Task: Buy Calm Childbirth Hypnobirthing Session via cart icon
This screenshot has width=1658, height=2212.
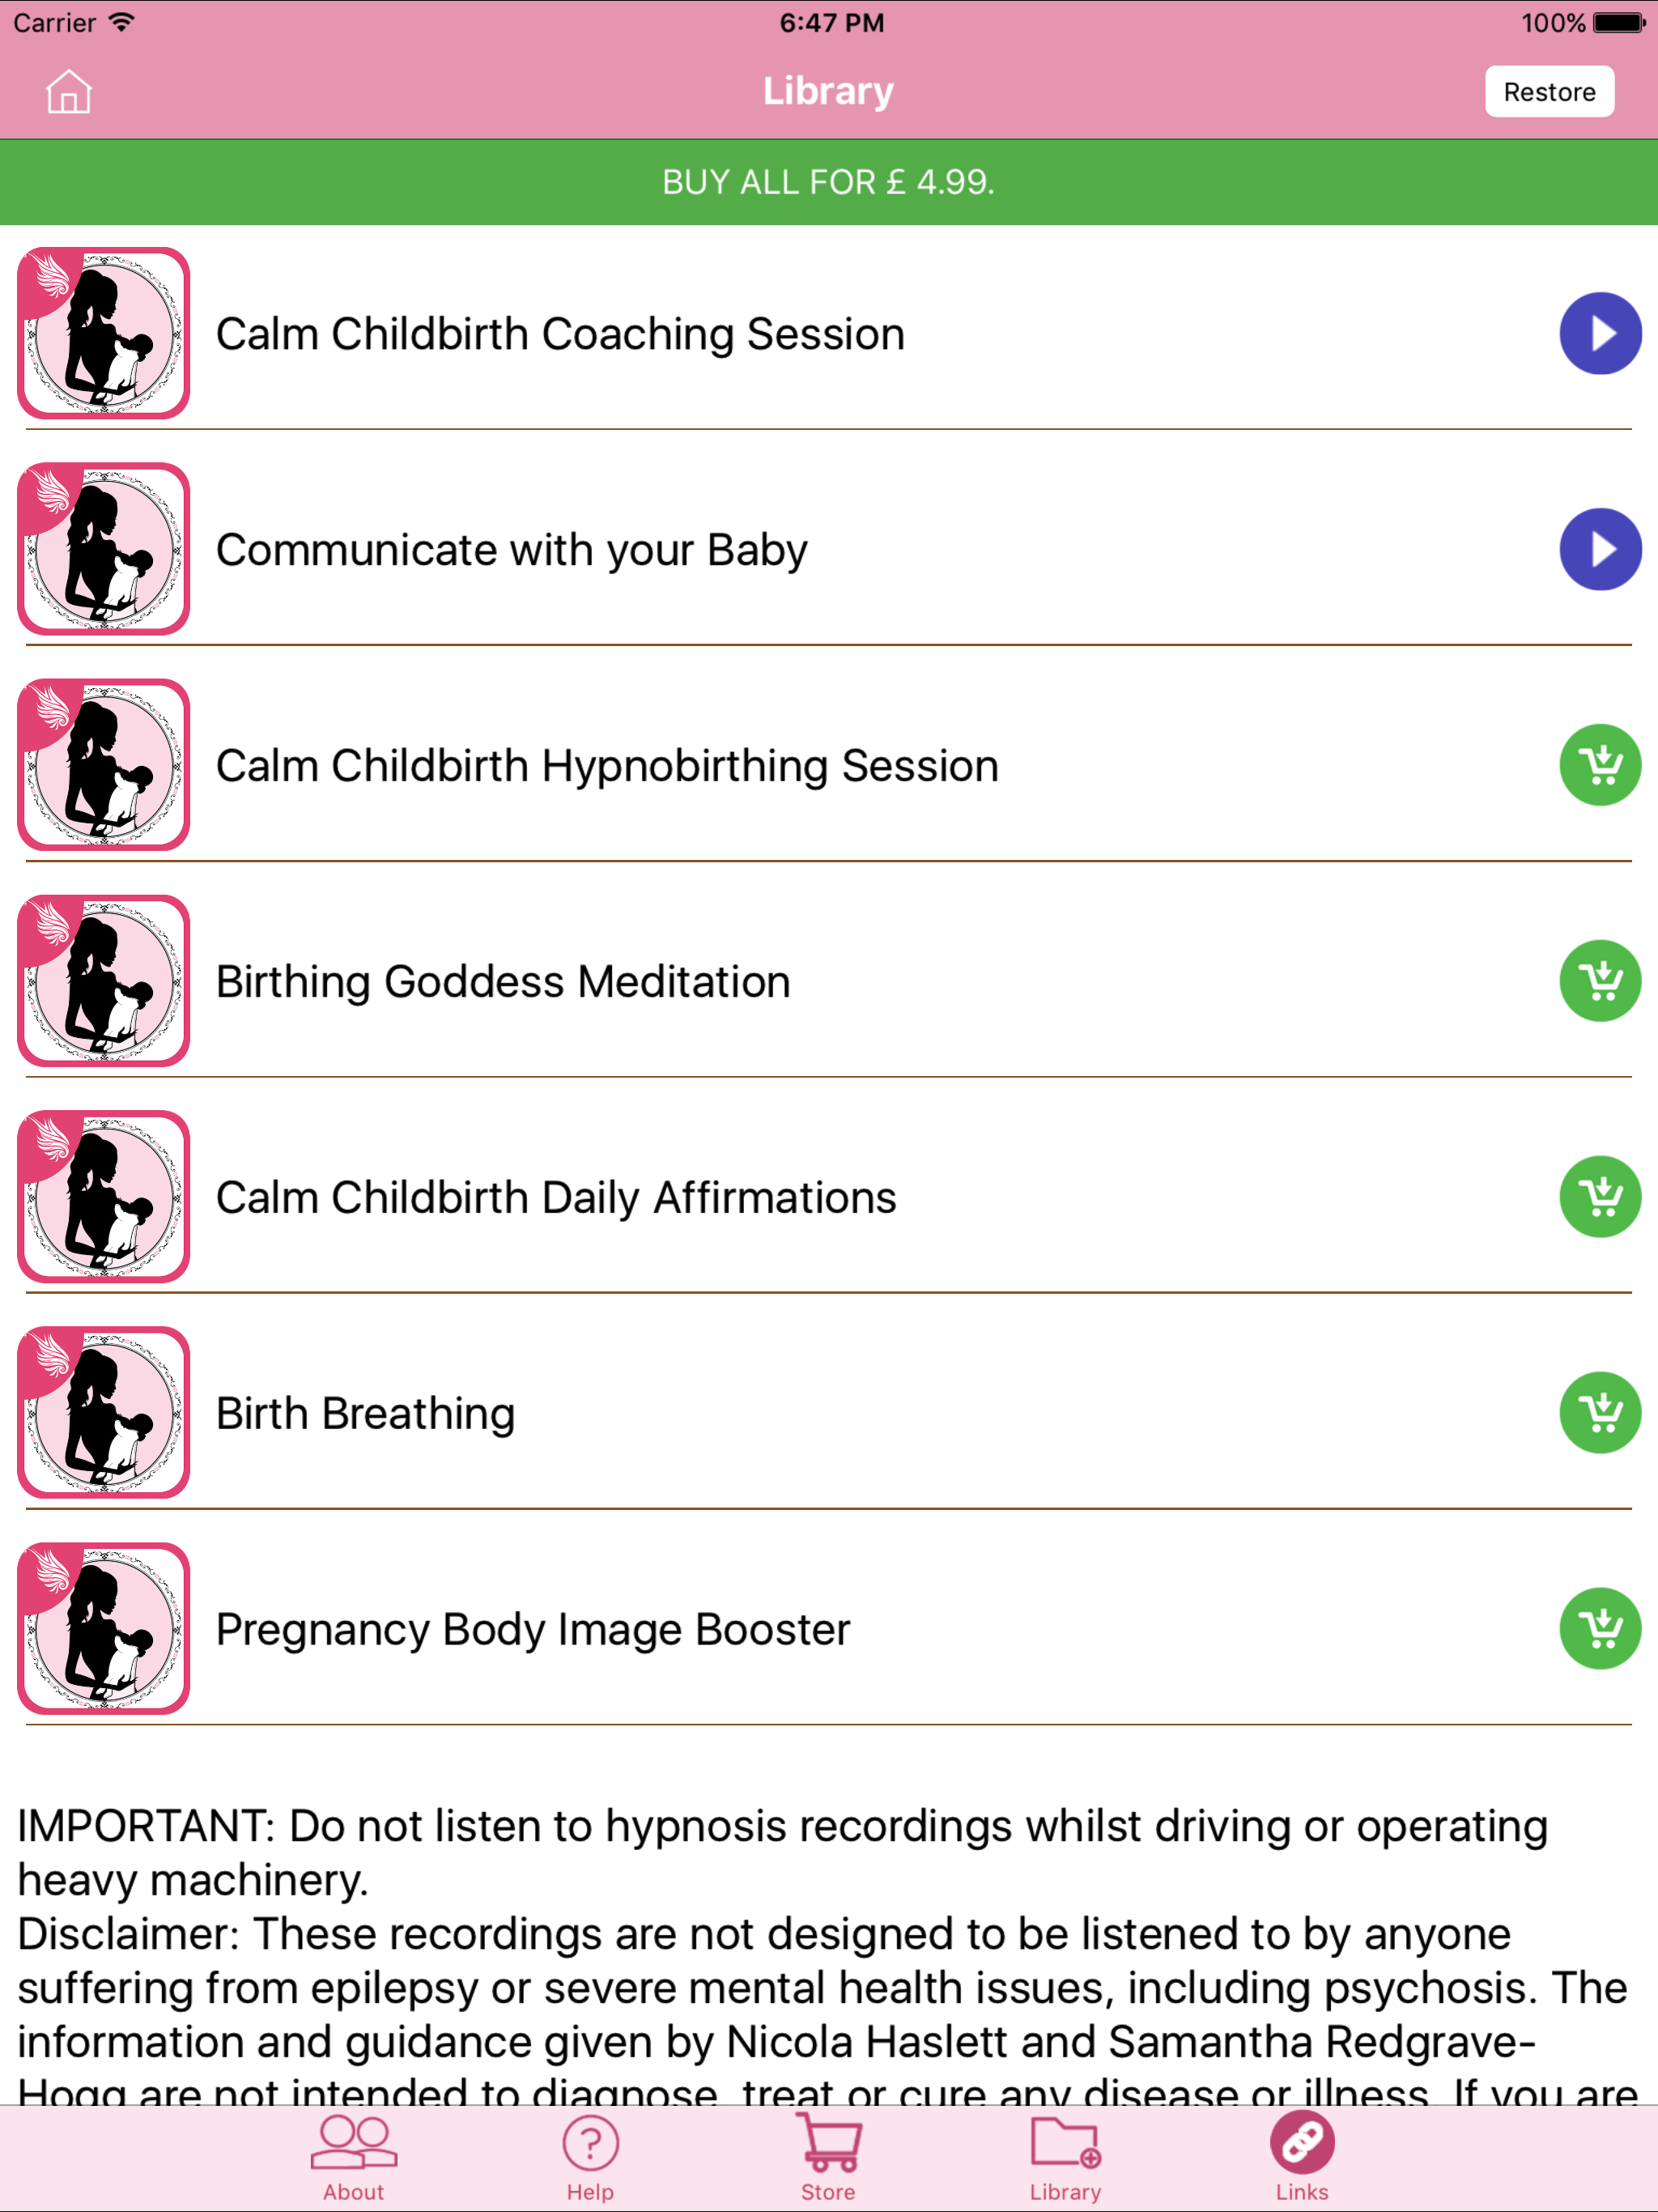Action: 1599,766
